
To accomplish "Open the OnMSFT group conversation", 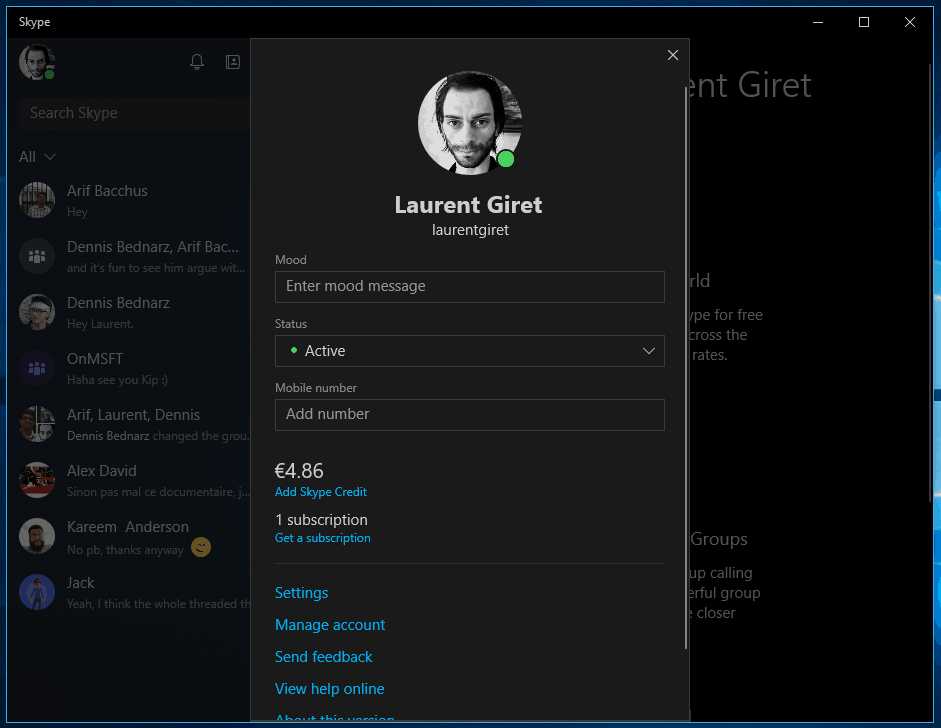I will pos(128,368).
